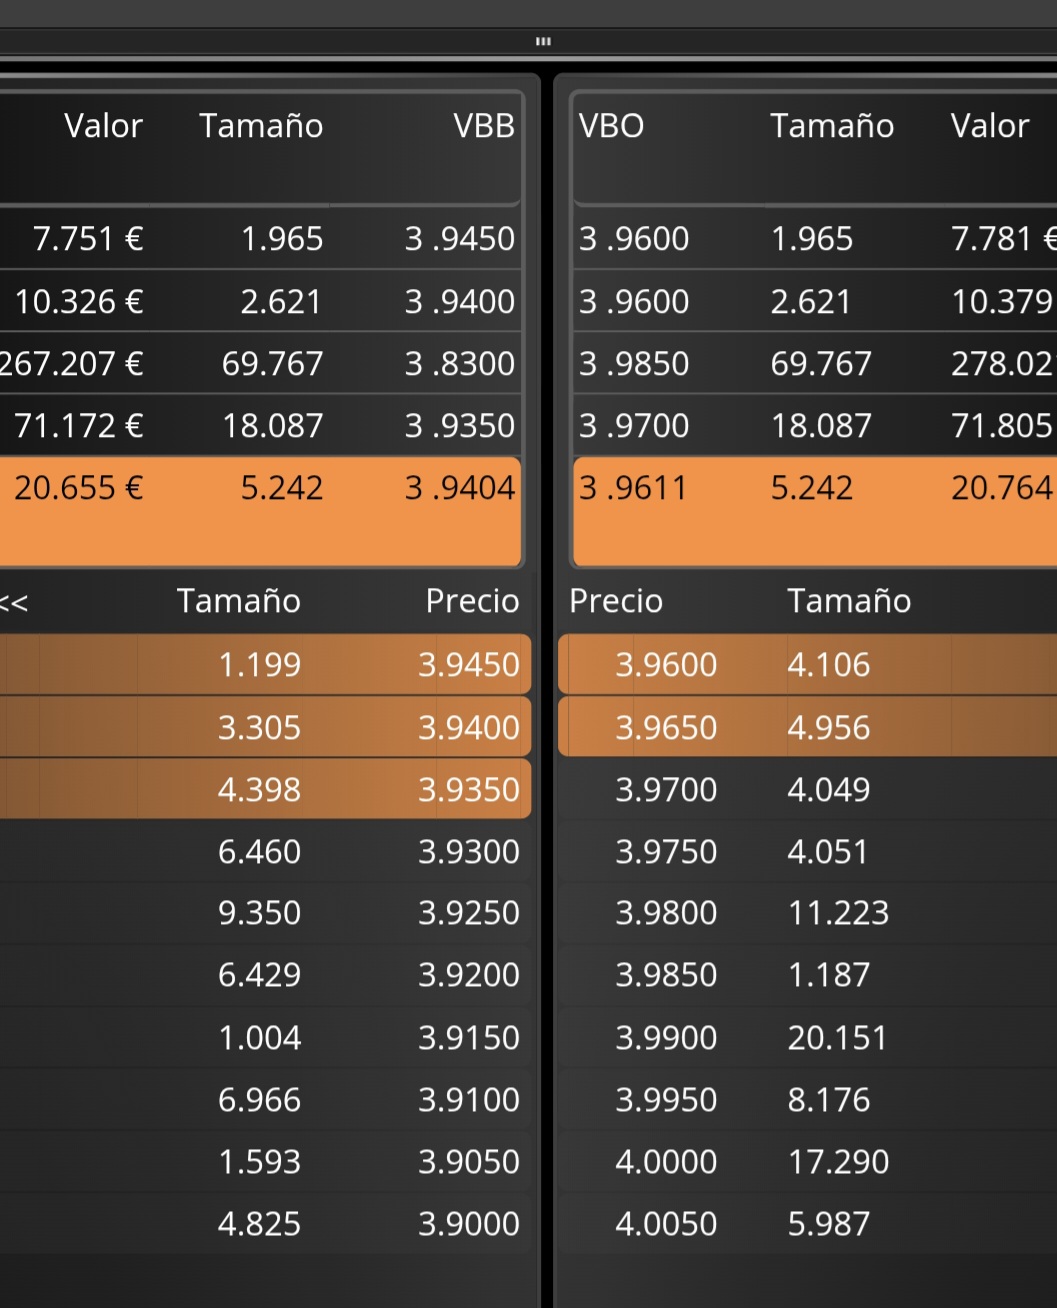Click the Tamaño header beside VBO
The height and width of the screenshot is (1308, 1057).
(x=831, y=126)
